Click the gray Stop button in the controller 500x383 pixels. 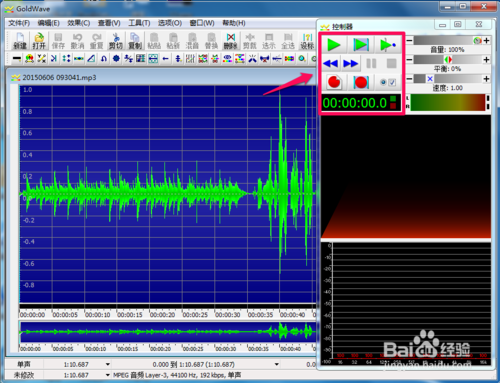tap(391, 63)
